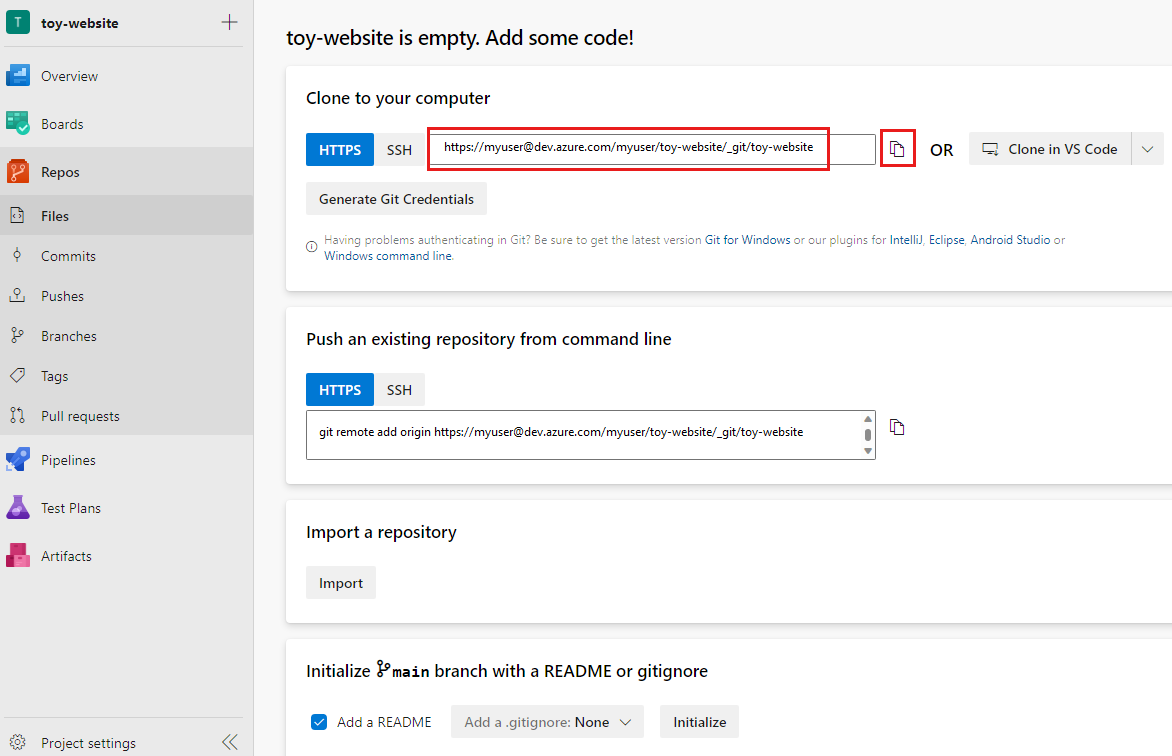Click the Pushes icon
Screen dimensions: 1172x756
tap(17, 295)
